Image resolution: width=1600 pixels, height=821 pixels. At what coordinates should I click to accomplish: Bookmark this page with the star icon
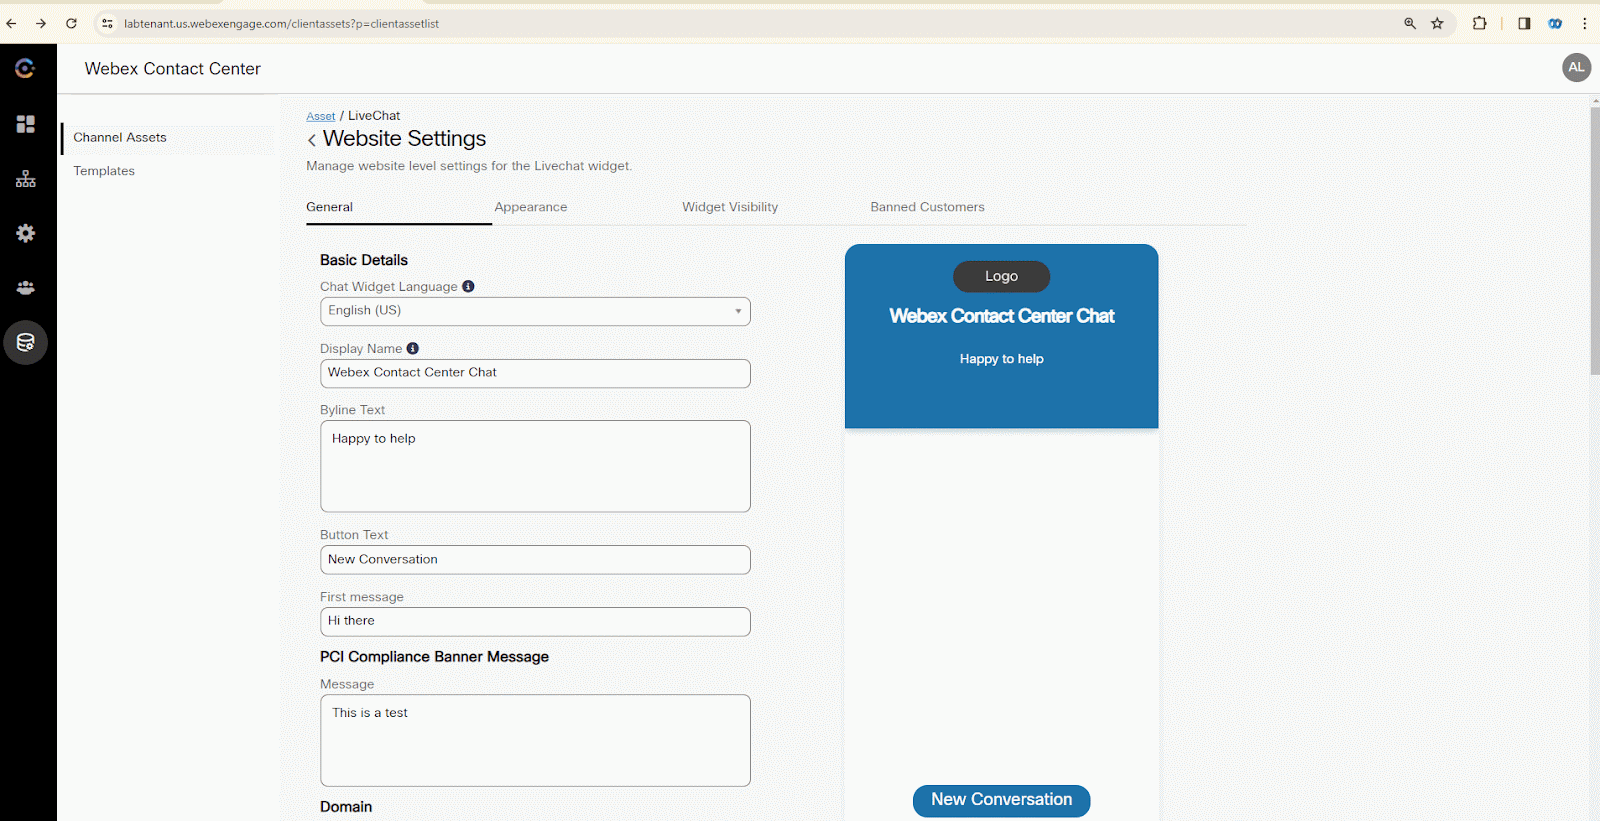1437,23
